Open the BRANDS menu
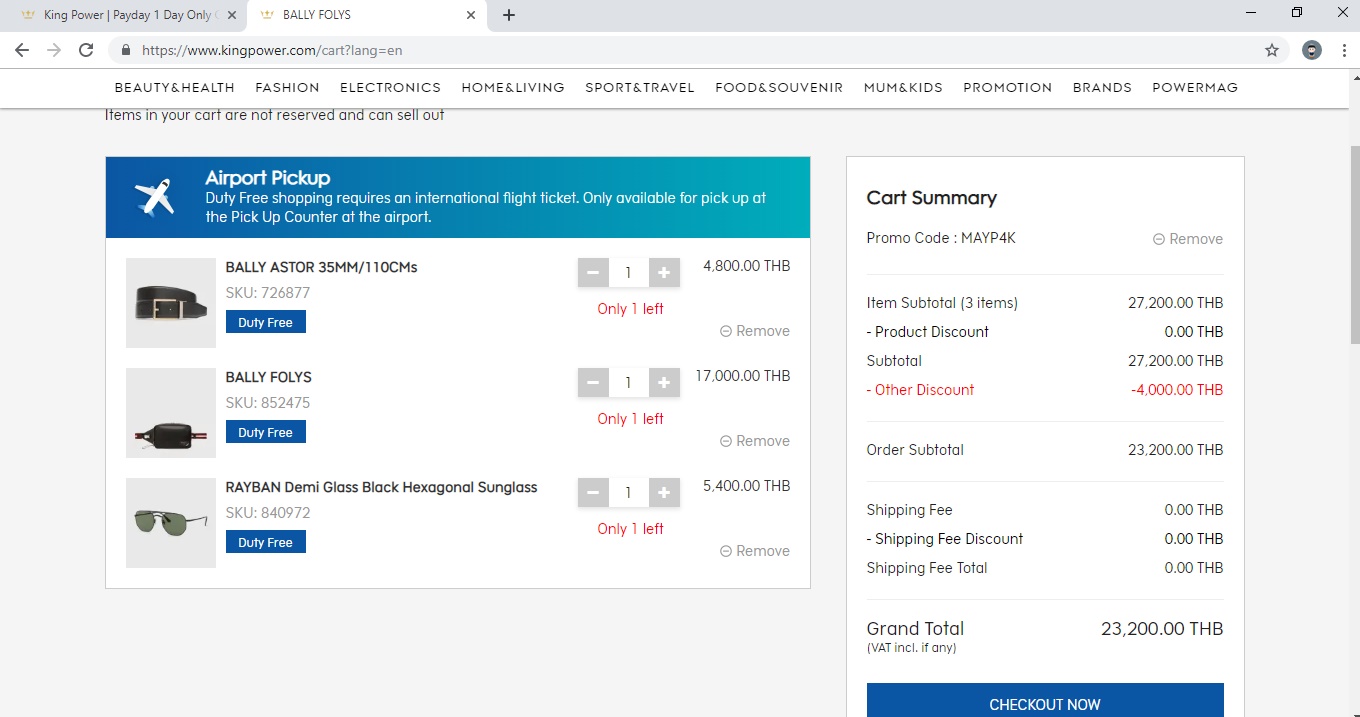This screenshot has height=717, width=1360. (1102, 87)
